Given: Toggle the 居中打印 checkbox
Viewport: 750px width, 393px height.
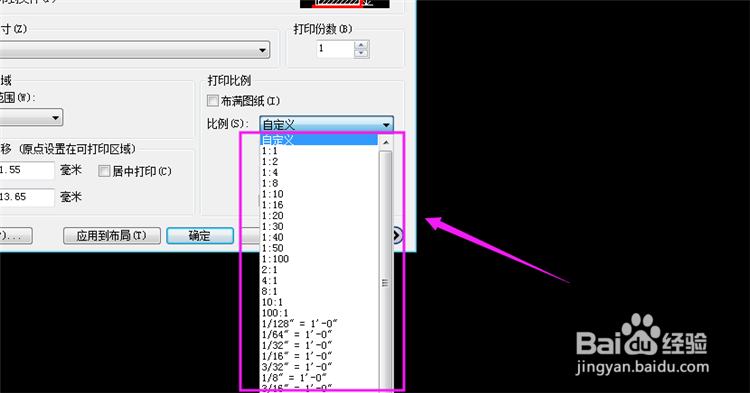Looking at the screenshot, I should (x=104, y=171).
